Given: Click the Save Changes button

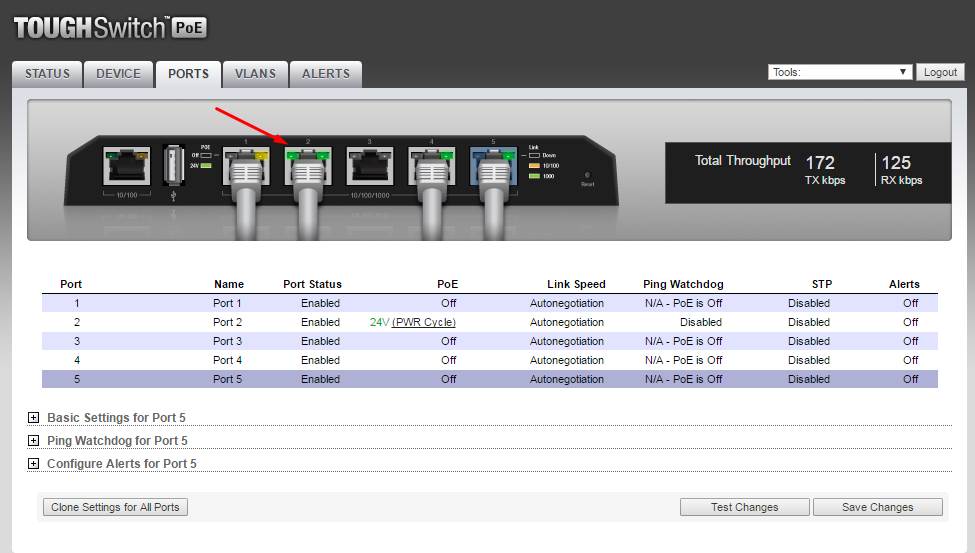Looking at the screenshot, I should pyautogui.click(x=877, y=507).
